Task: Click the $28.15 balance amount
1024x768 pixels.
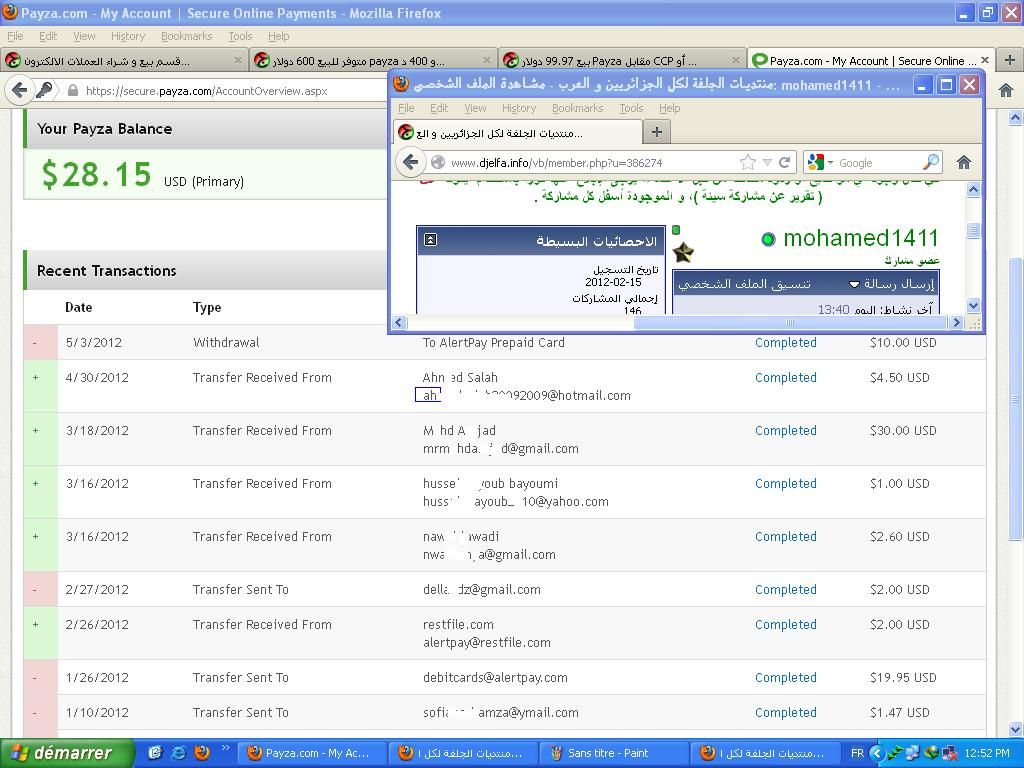Action: pyautogui.click(x=97, y=174)
